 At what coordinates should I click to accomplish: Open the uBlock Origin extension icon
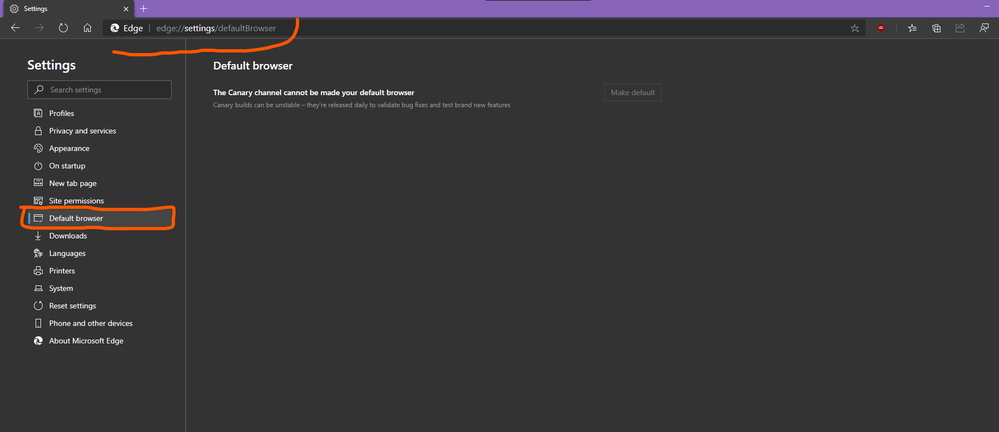click(881, 28)
